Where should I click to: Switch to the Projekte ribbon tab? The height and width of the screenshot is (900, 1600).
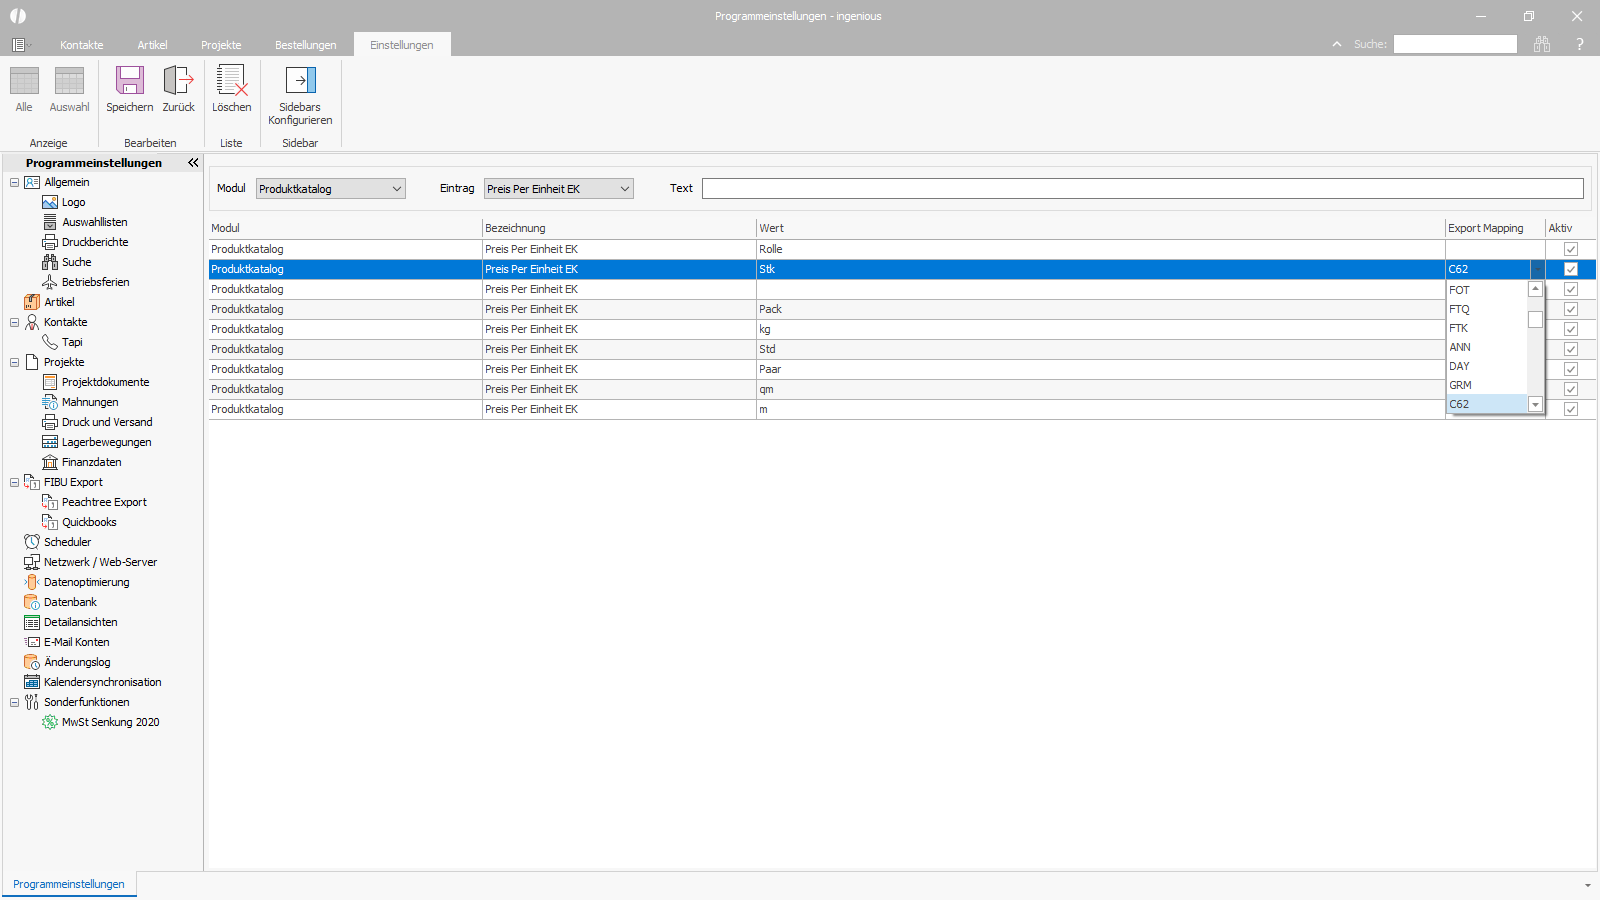pyautogui.click(x=221, y=45)
